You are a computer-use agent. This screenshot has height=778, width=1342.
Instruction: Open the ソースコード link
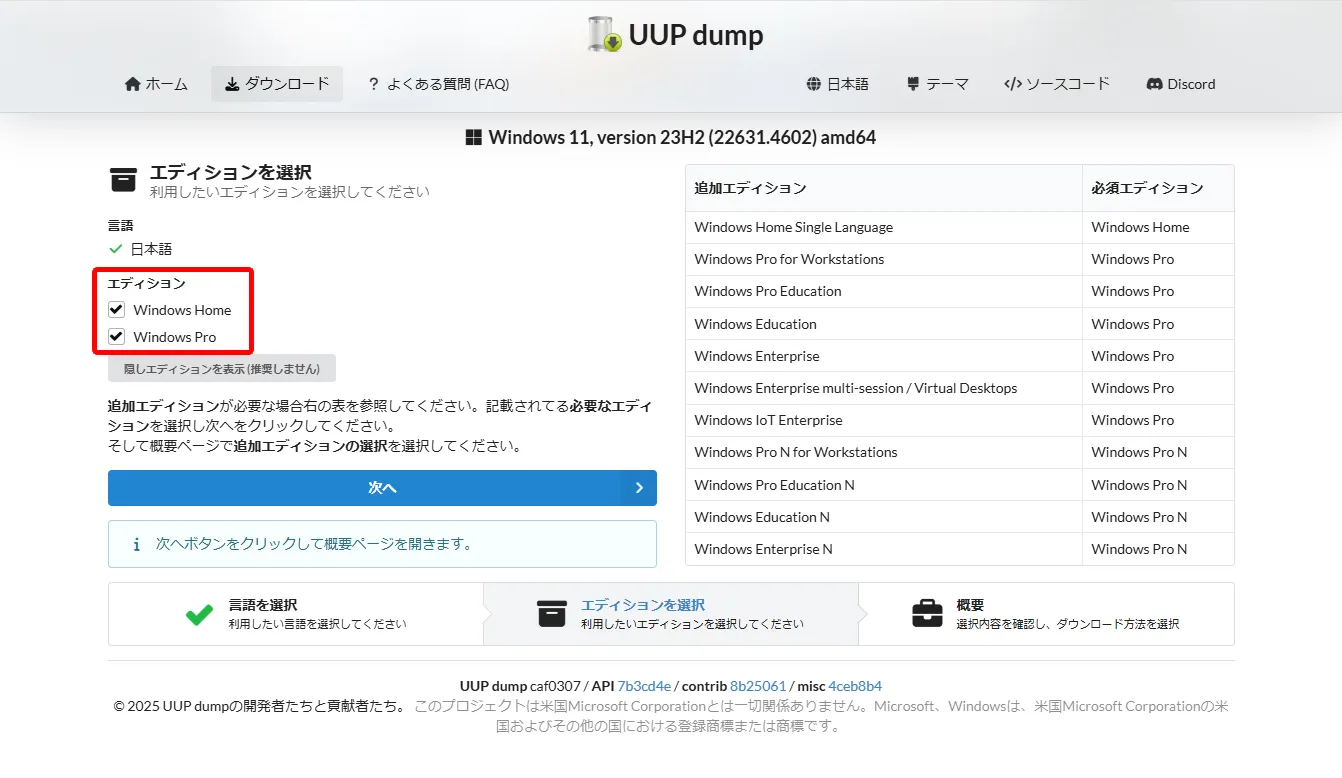coord(1057,84)
